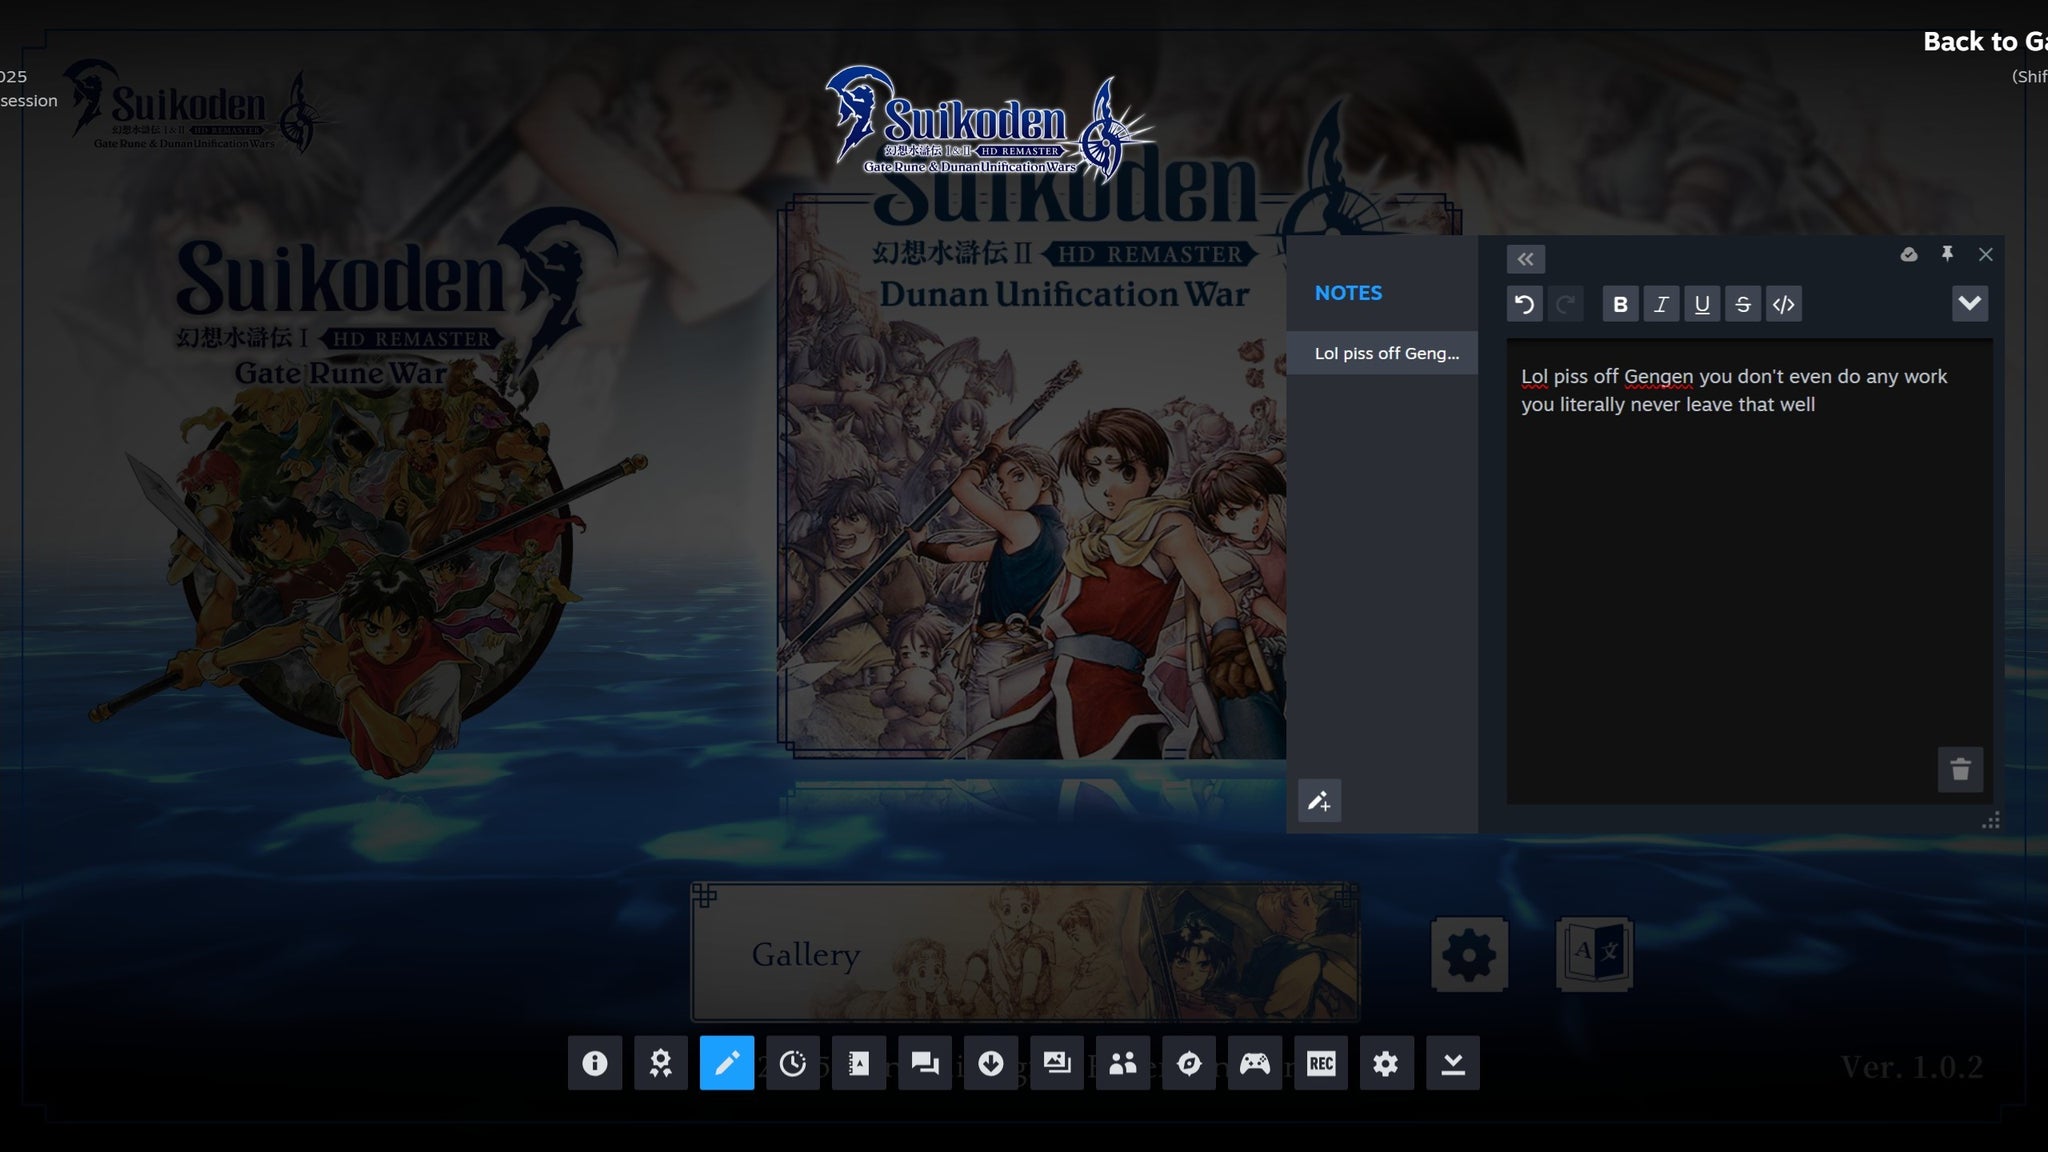This screenshot has width=2048, height=1152.
Task: Toggle the pin to keep the note visible
Action: [1946, 255]
